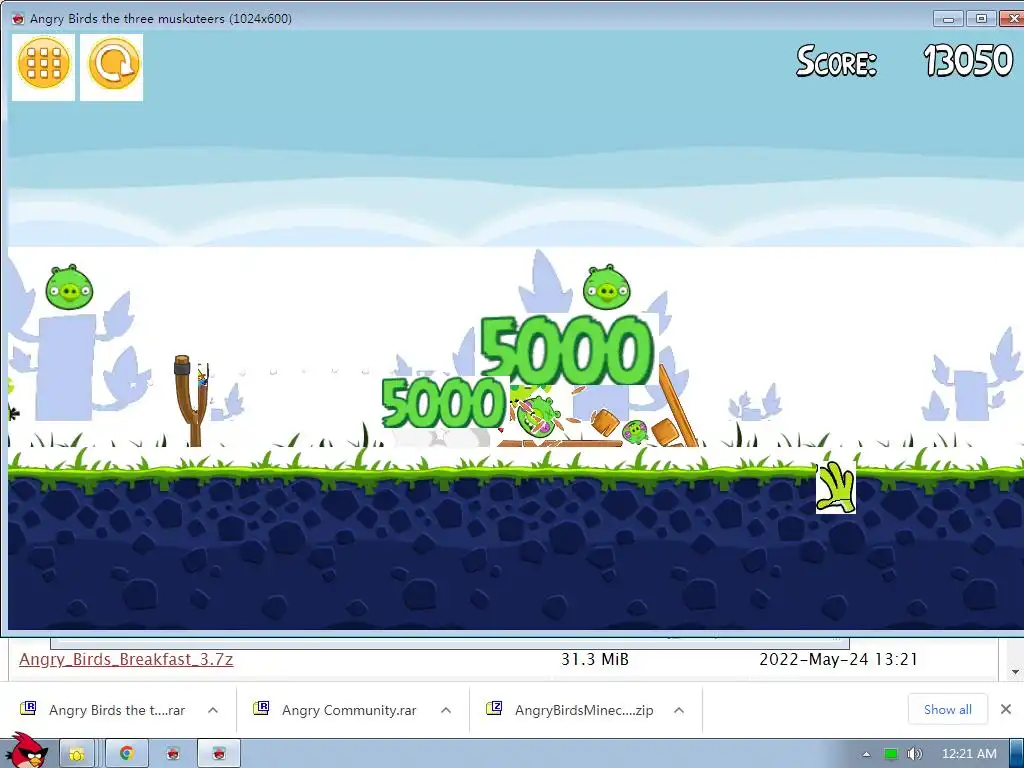Show all downloads

click(948, 709)
